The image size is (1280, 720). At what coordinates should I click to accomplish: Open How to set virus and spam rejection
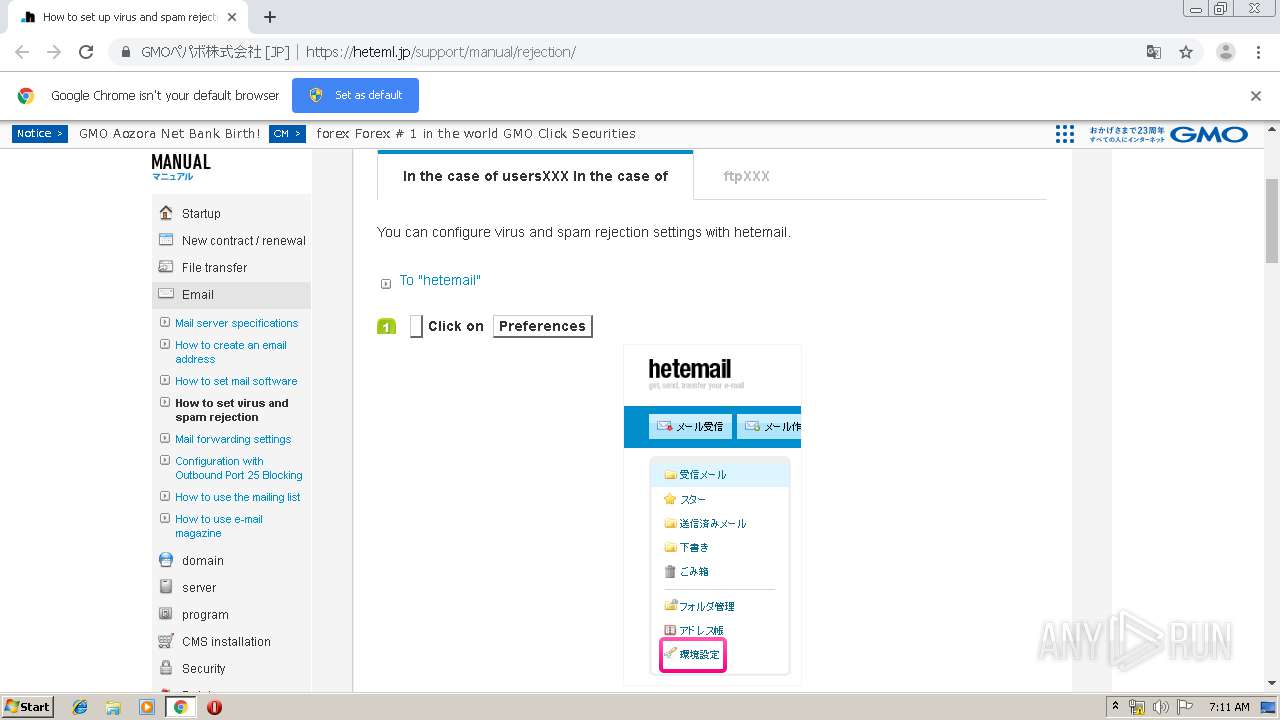point(231,410)
